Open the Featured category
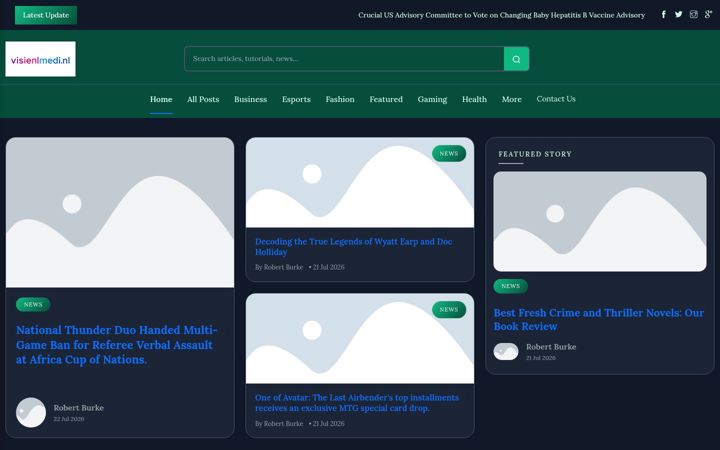 pyautogui.click(x=386, y=99)
